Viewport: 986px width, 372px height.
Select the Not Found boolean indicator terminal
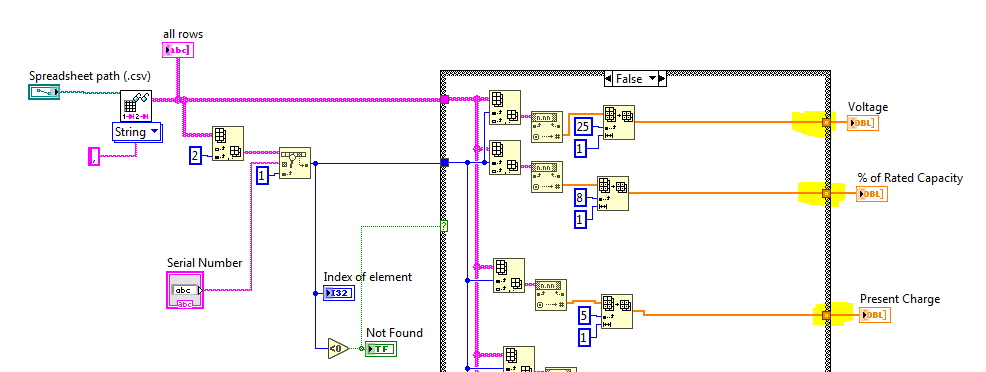(x=381, y=348)
